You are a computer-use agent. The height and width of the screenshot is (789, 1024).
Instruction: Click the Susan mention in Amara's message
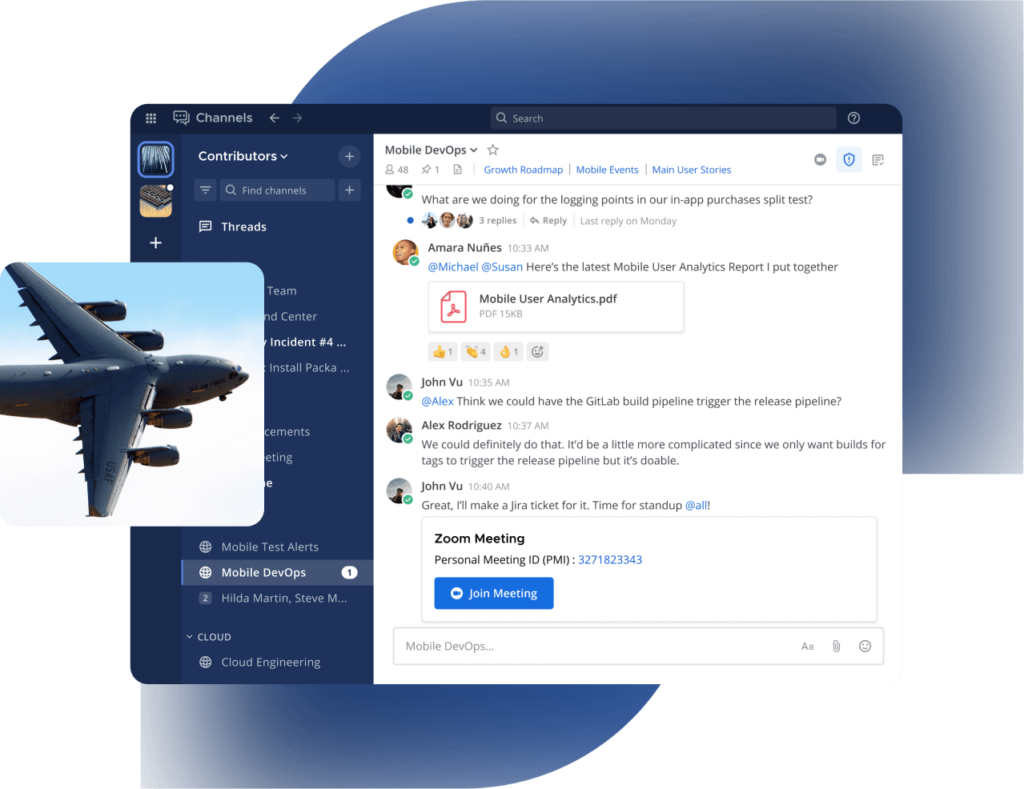[x=500, y=267]
